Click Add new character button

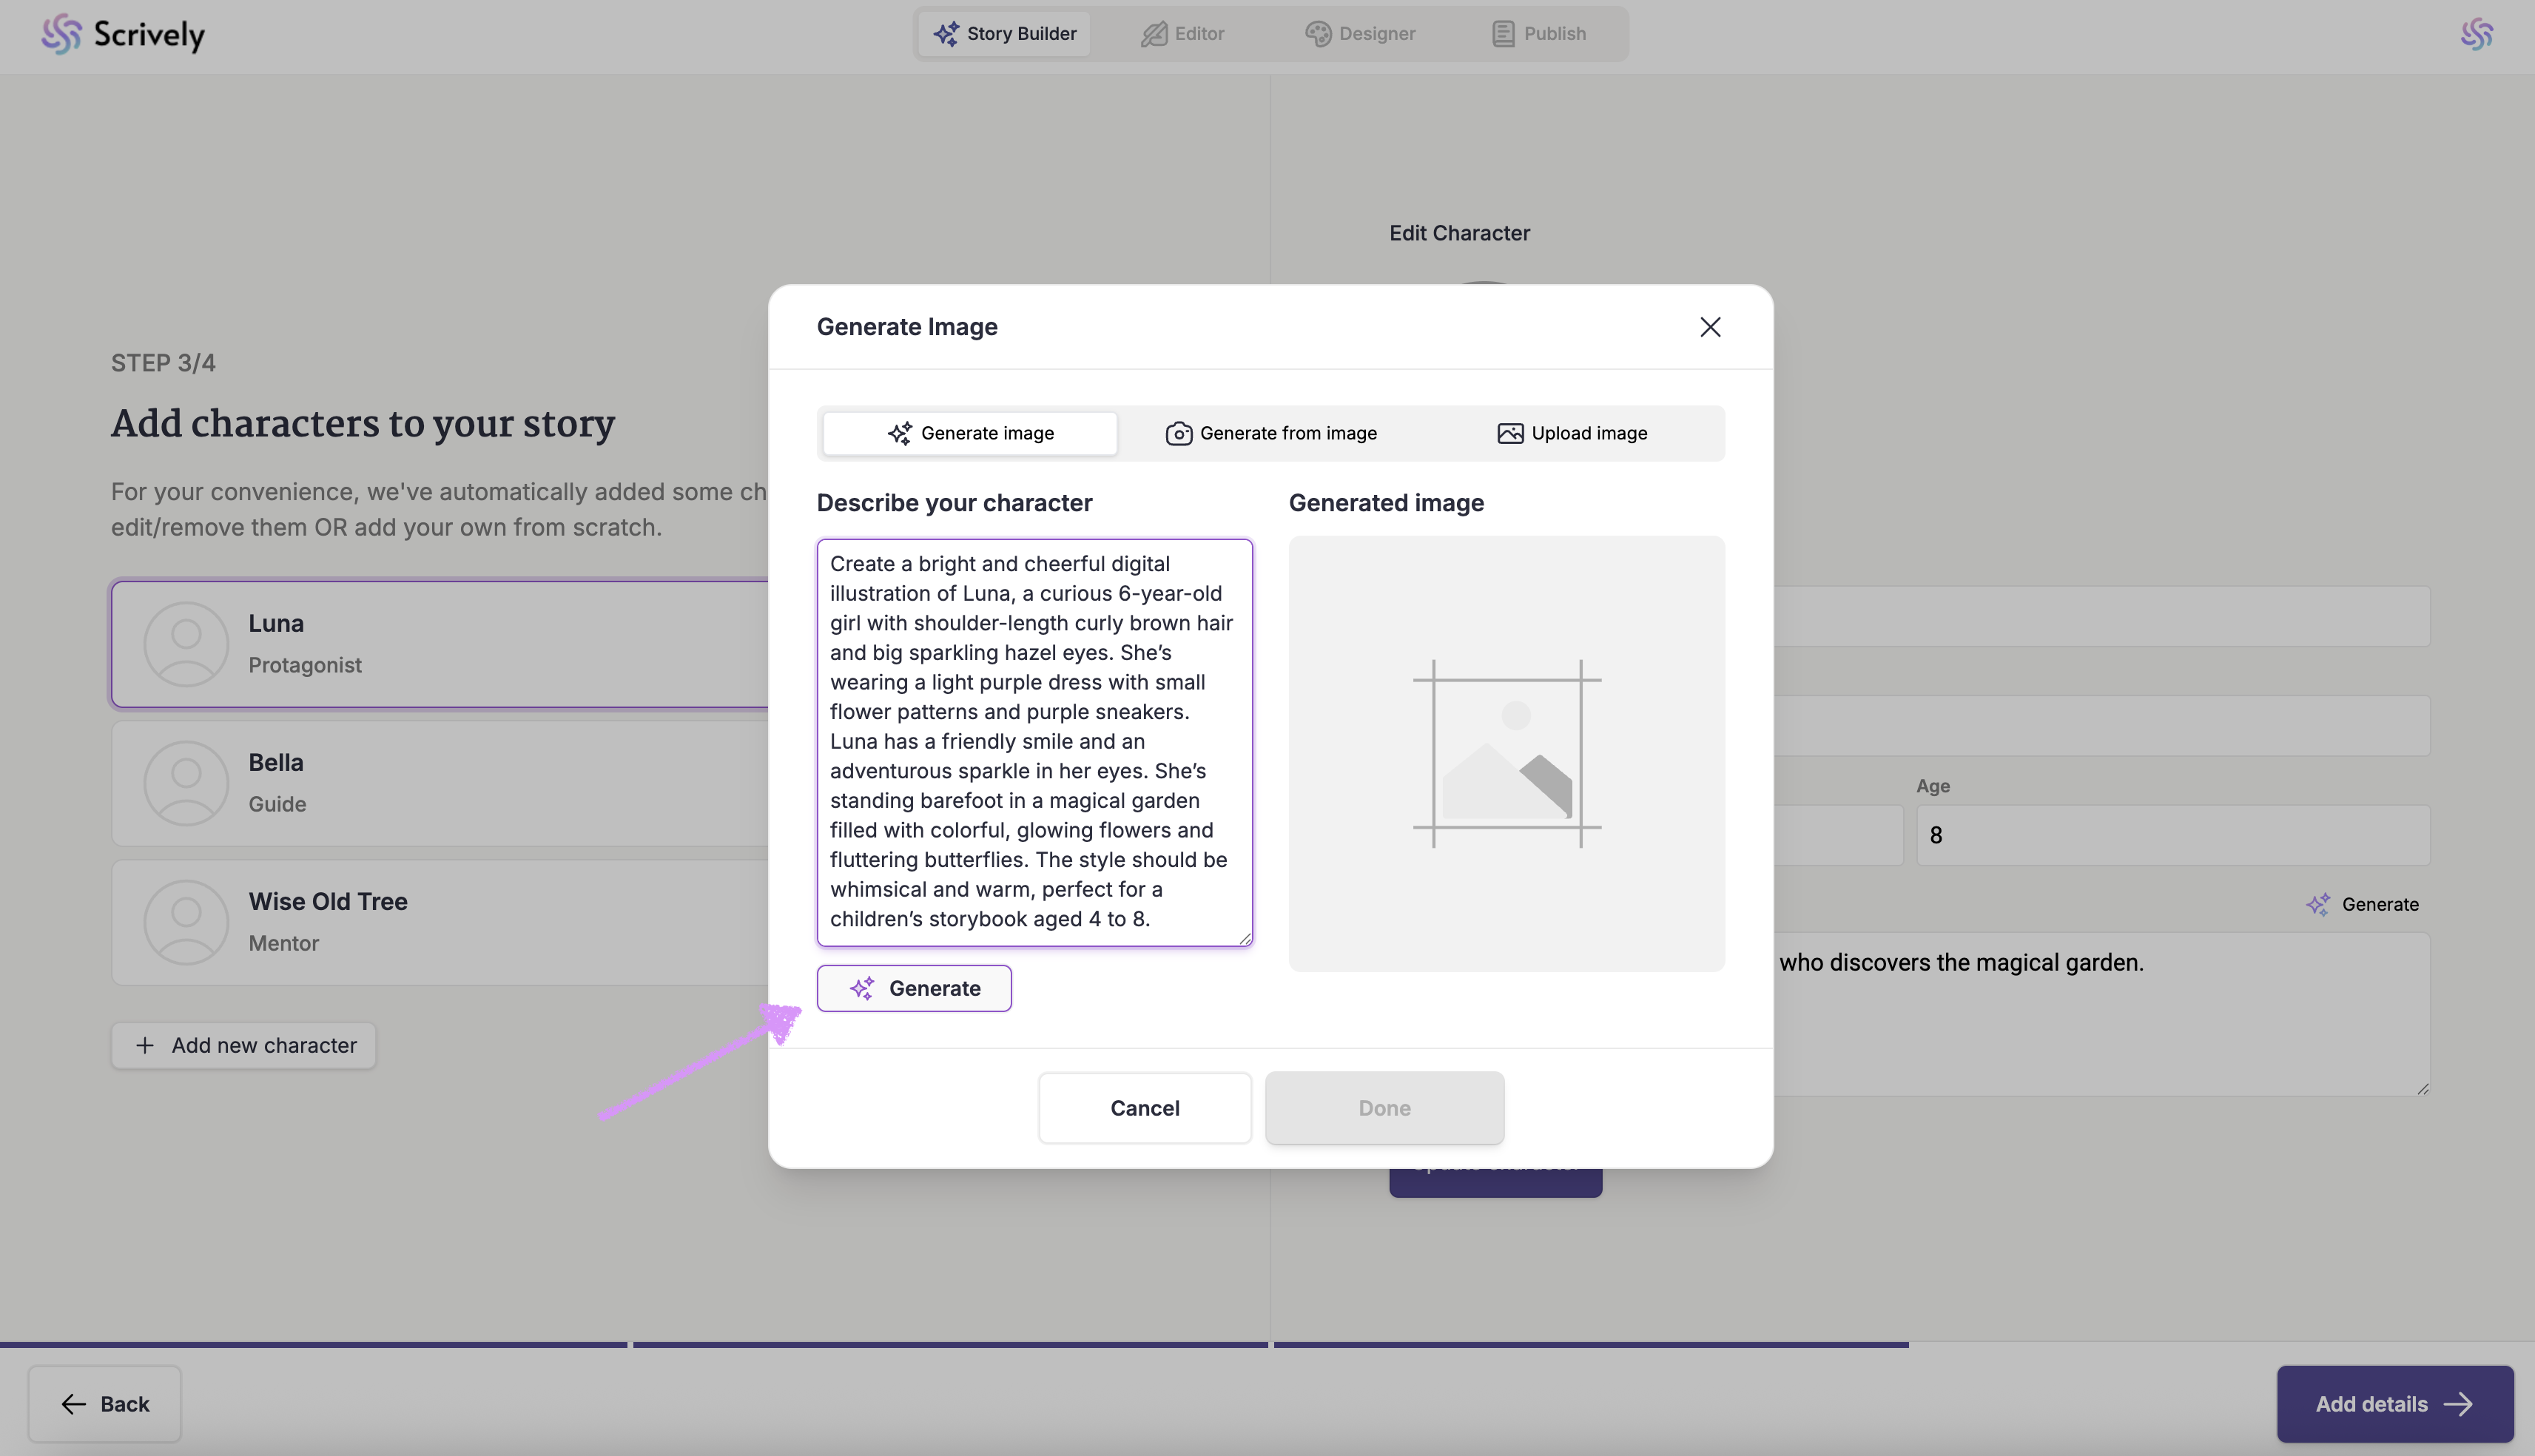tap(244, 1045)
